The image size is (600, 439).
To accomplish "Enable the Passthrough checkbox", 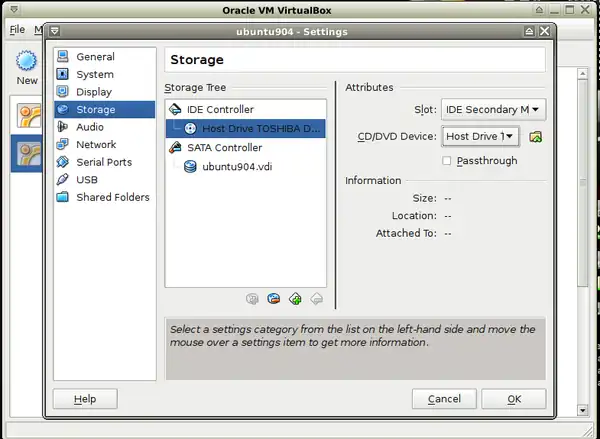I will pos(447,160).
